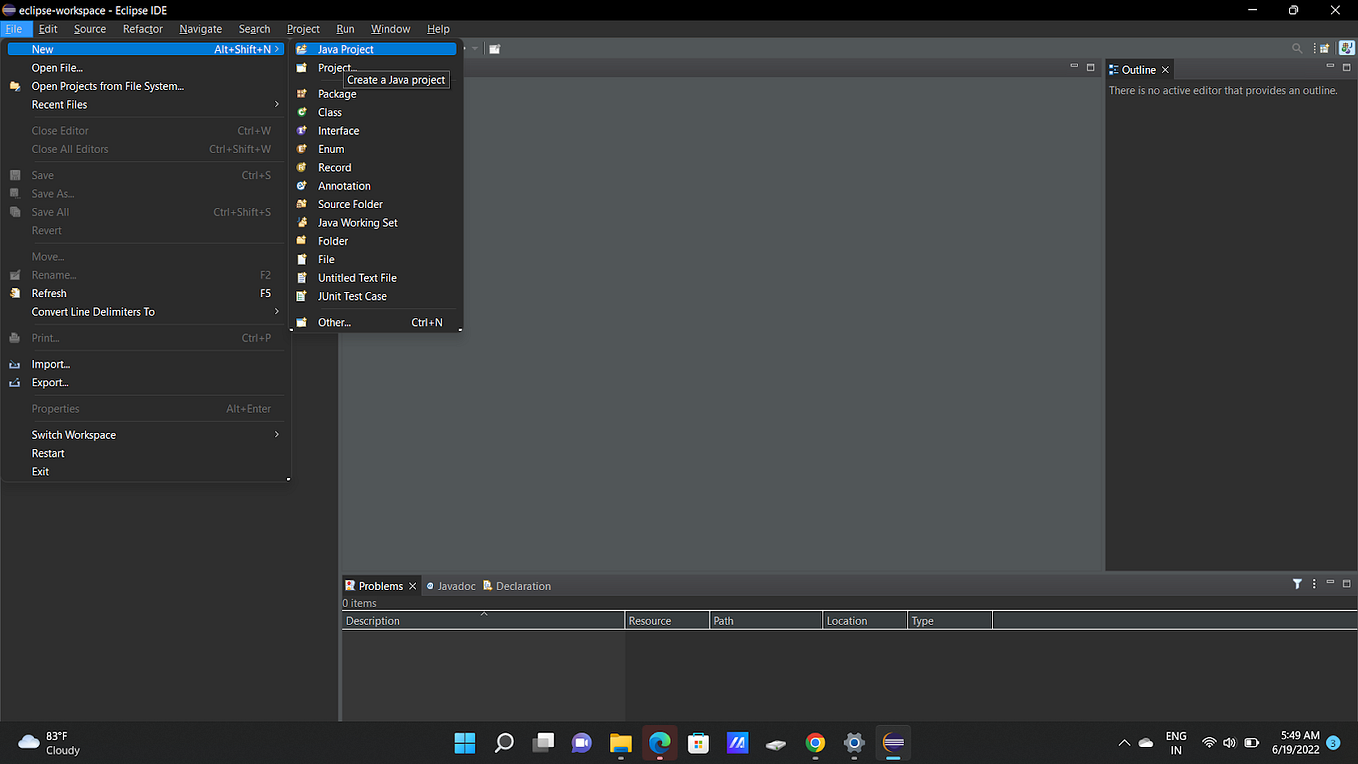Select JUnit Test Case from the New submenu

coord(352,296)
